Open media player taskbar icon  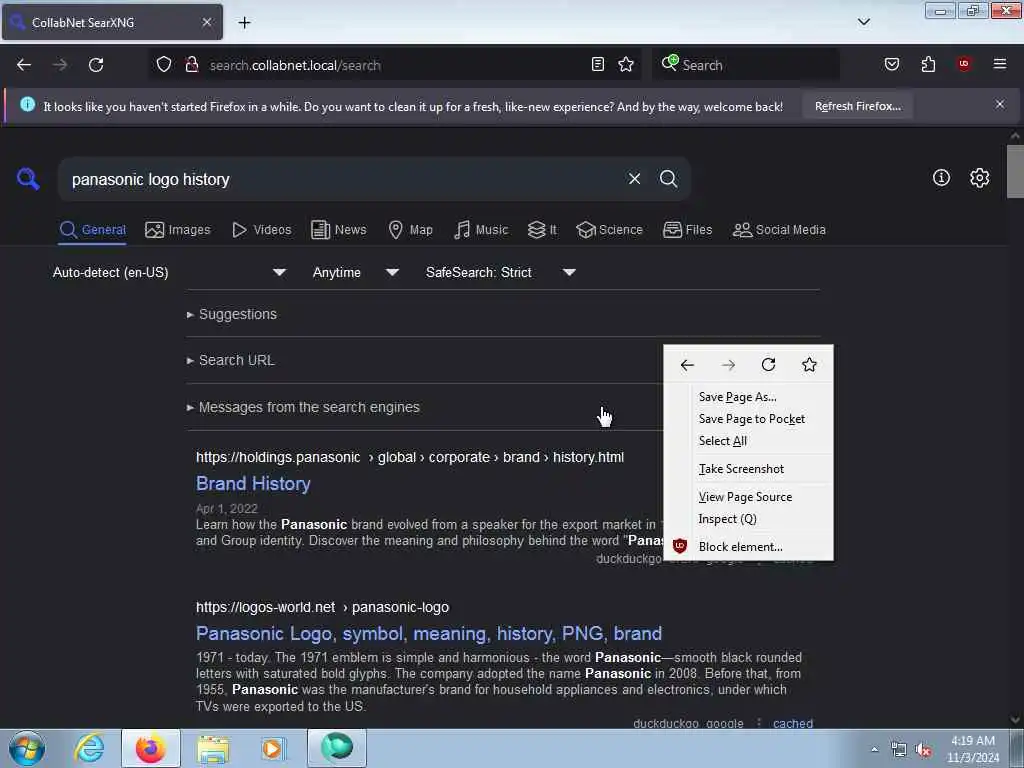tap(272, 748)
